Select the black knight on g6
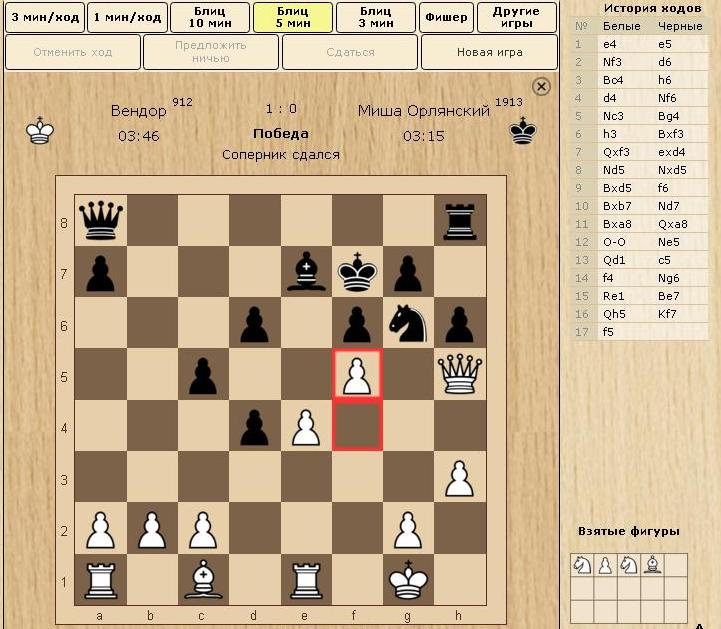Image resolution: width=721 pixels, height=629 pixels. pos(408,323)
